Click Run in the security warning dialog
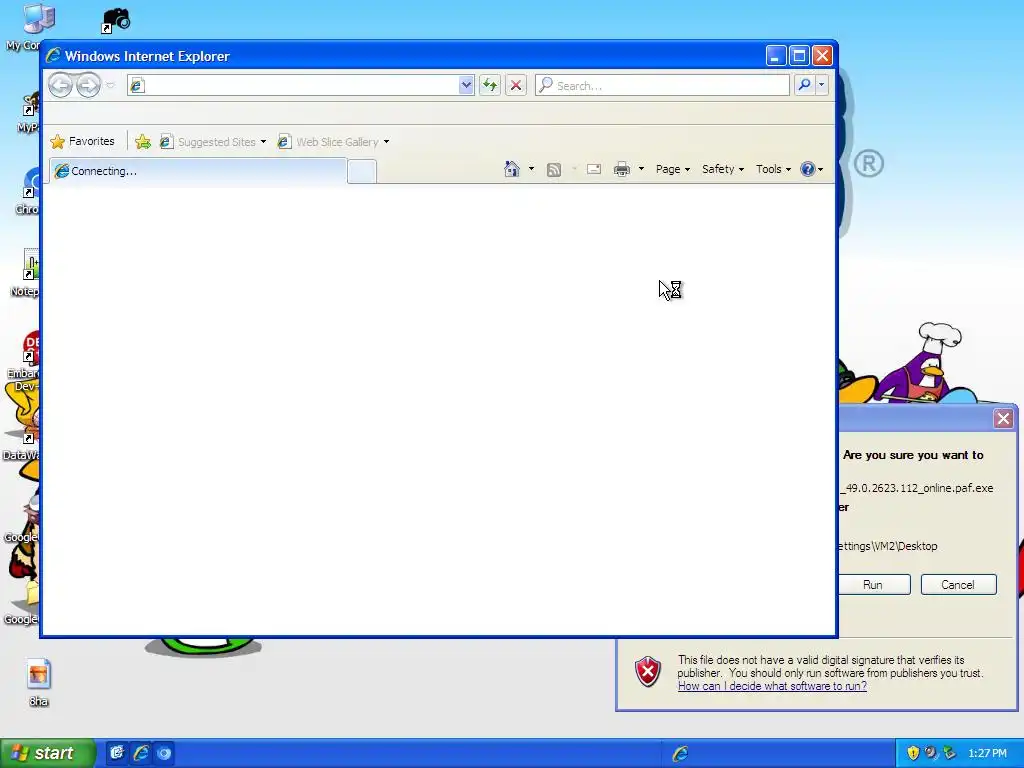1024x768 pixels. [x=873, y=584]
